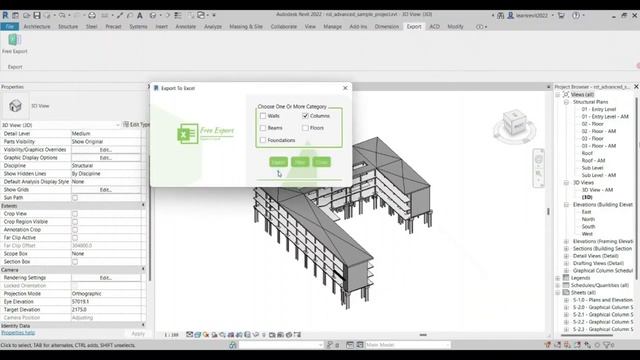640x360 pixels.
Task: Toggle the Crop View checkbox
Action: [x=75, y=213]
